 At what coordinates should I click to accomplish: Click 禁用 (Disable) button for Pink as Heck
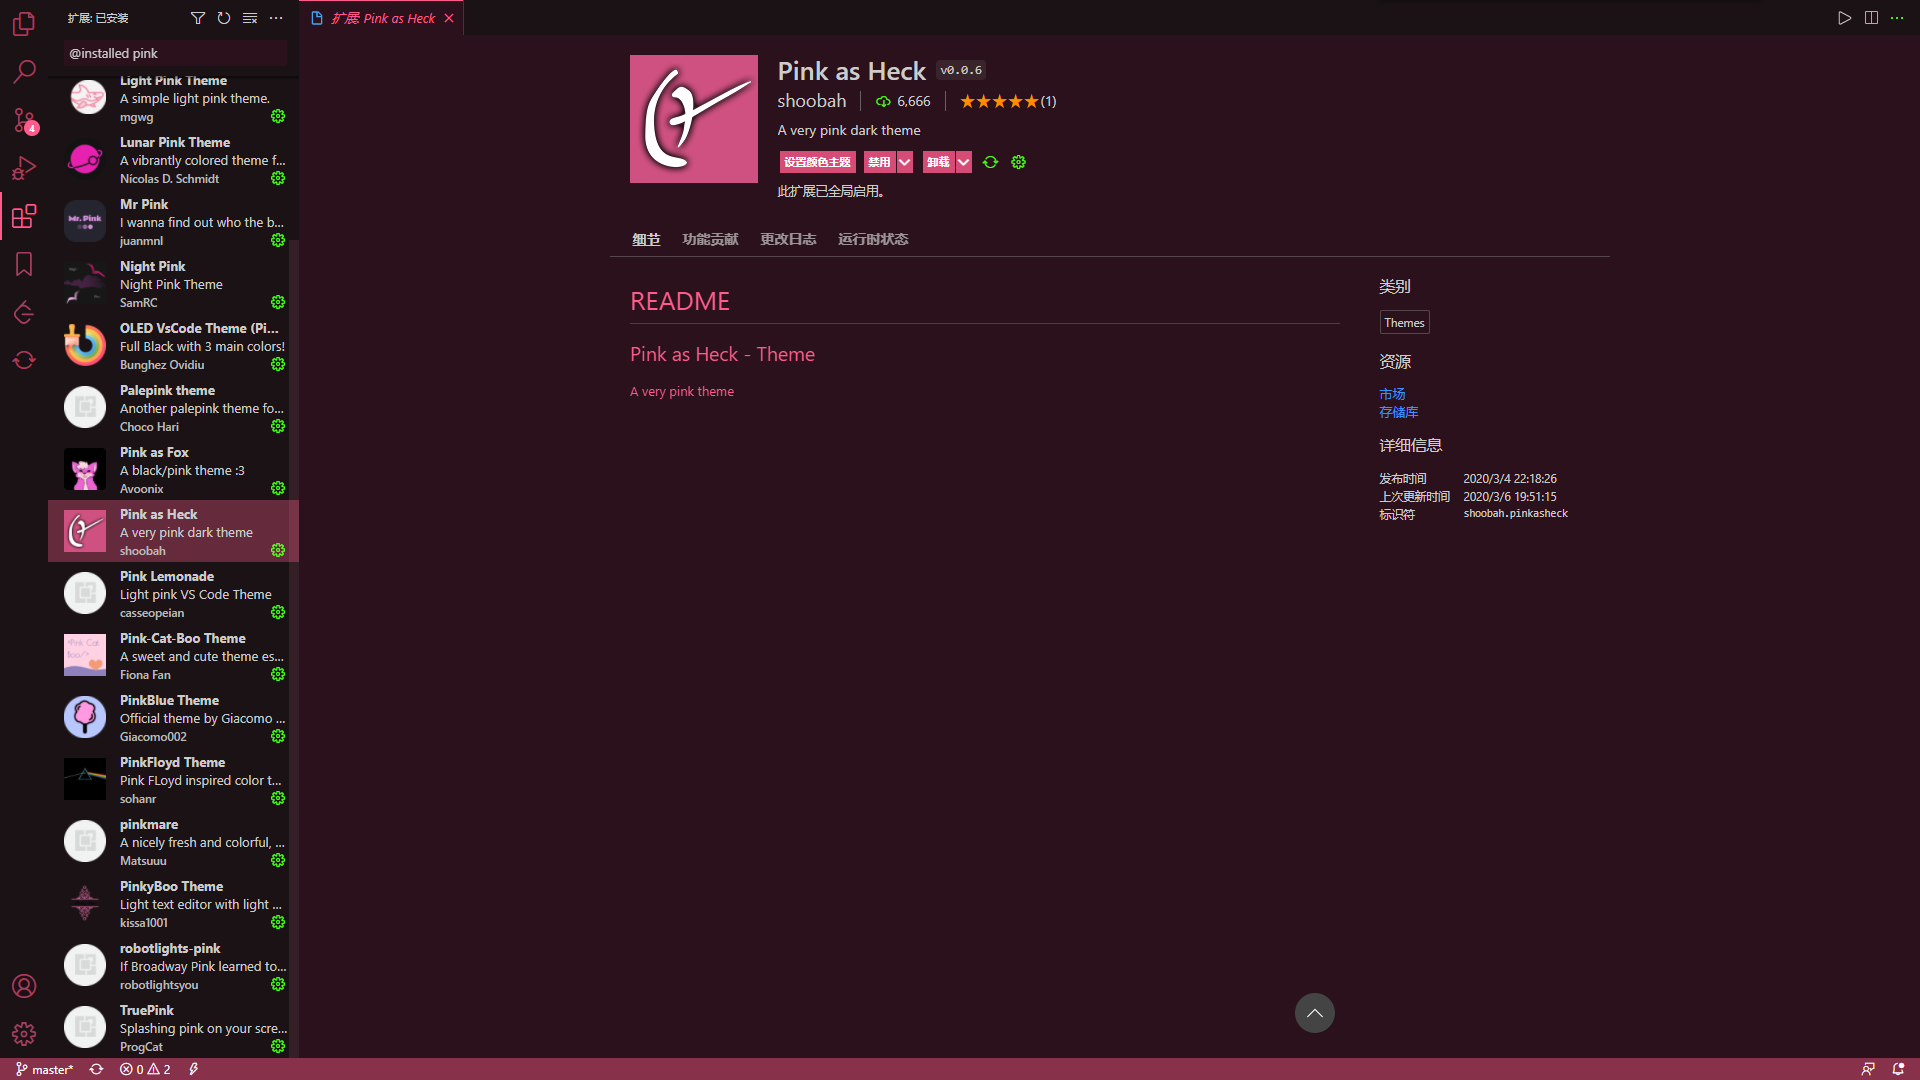(x=878, y=162)
